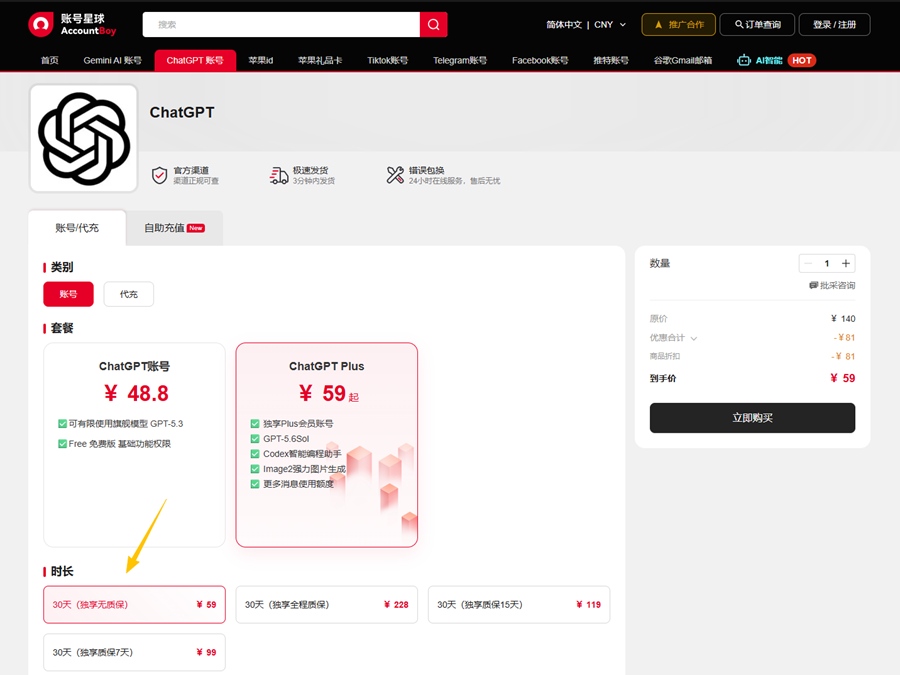The width and height of the screenshot is (900, 675).
Task: Click the 独享Plus会员账号 checkmark
Action: (x=255, y=424)
